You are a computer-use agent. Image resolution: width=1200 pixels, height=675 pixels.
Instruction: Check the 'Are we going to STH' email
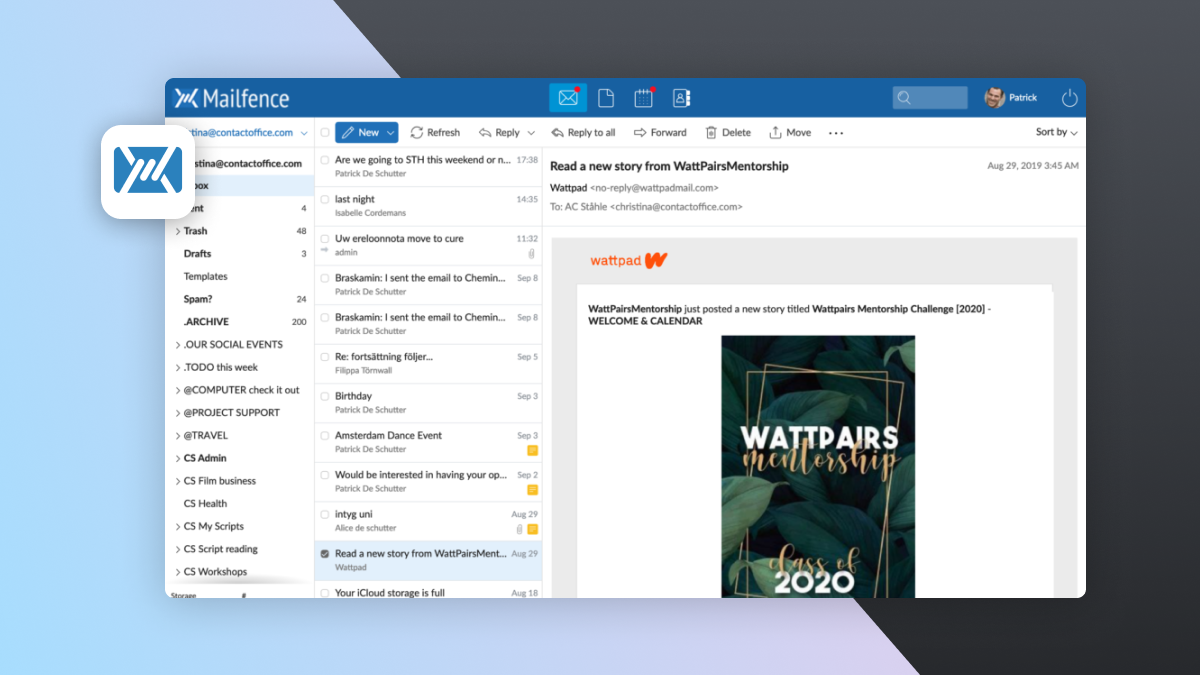[x=325, y=160]
